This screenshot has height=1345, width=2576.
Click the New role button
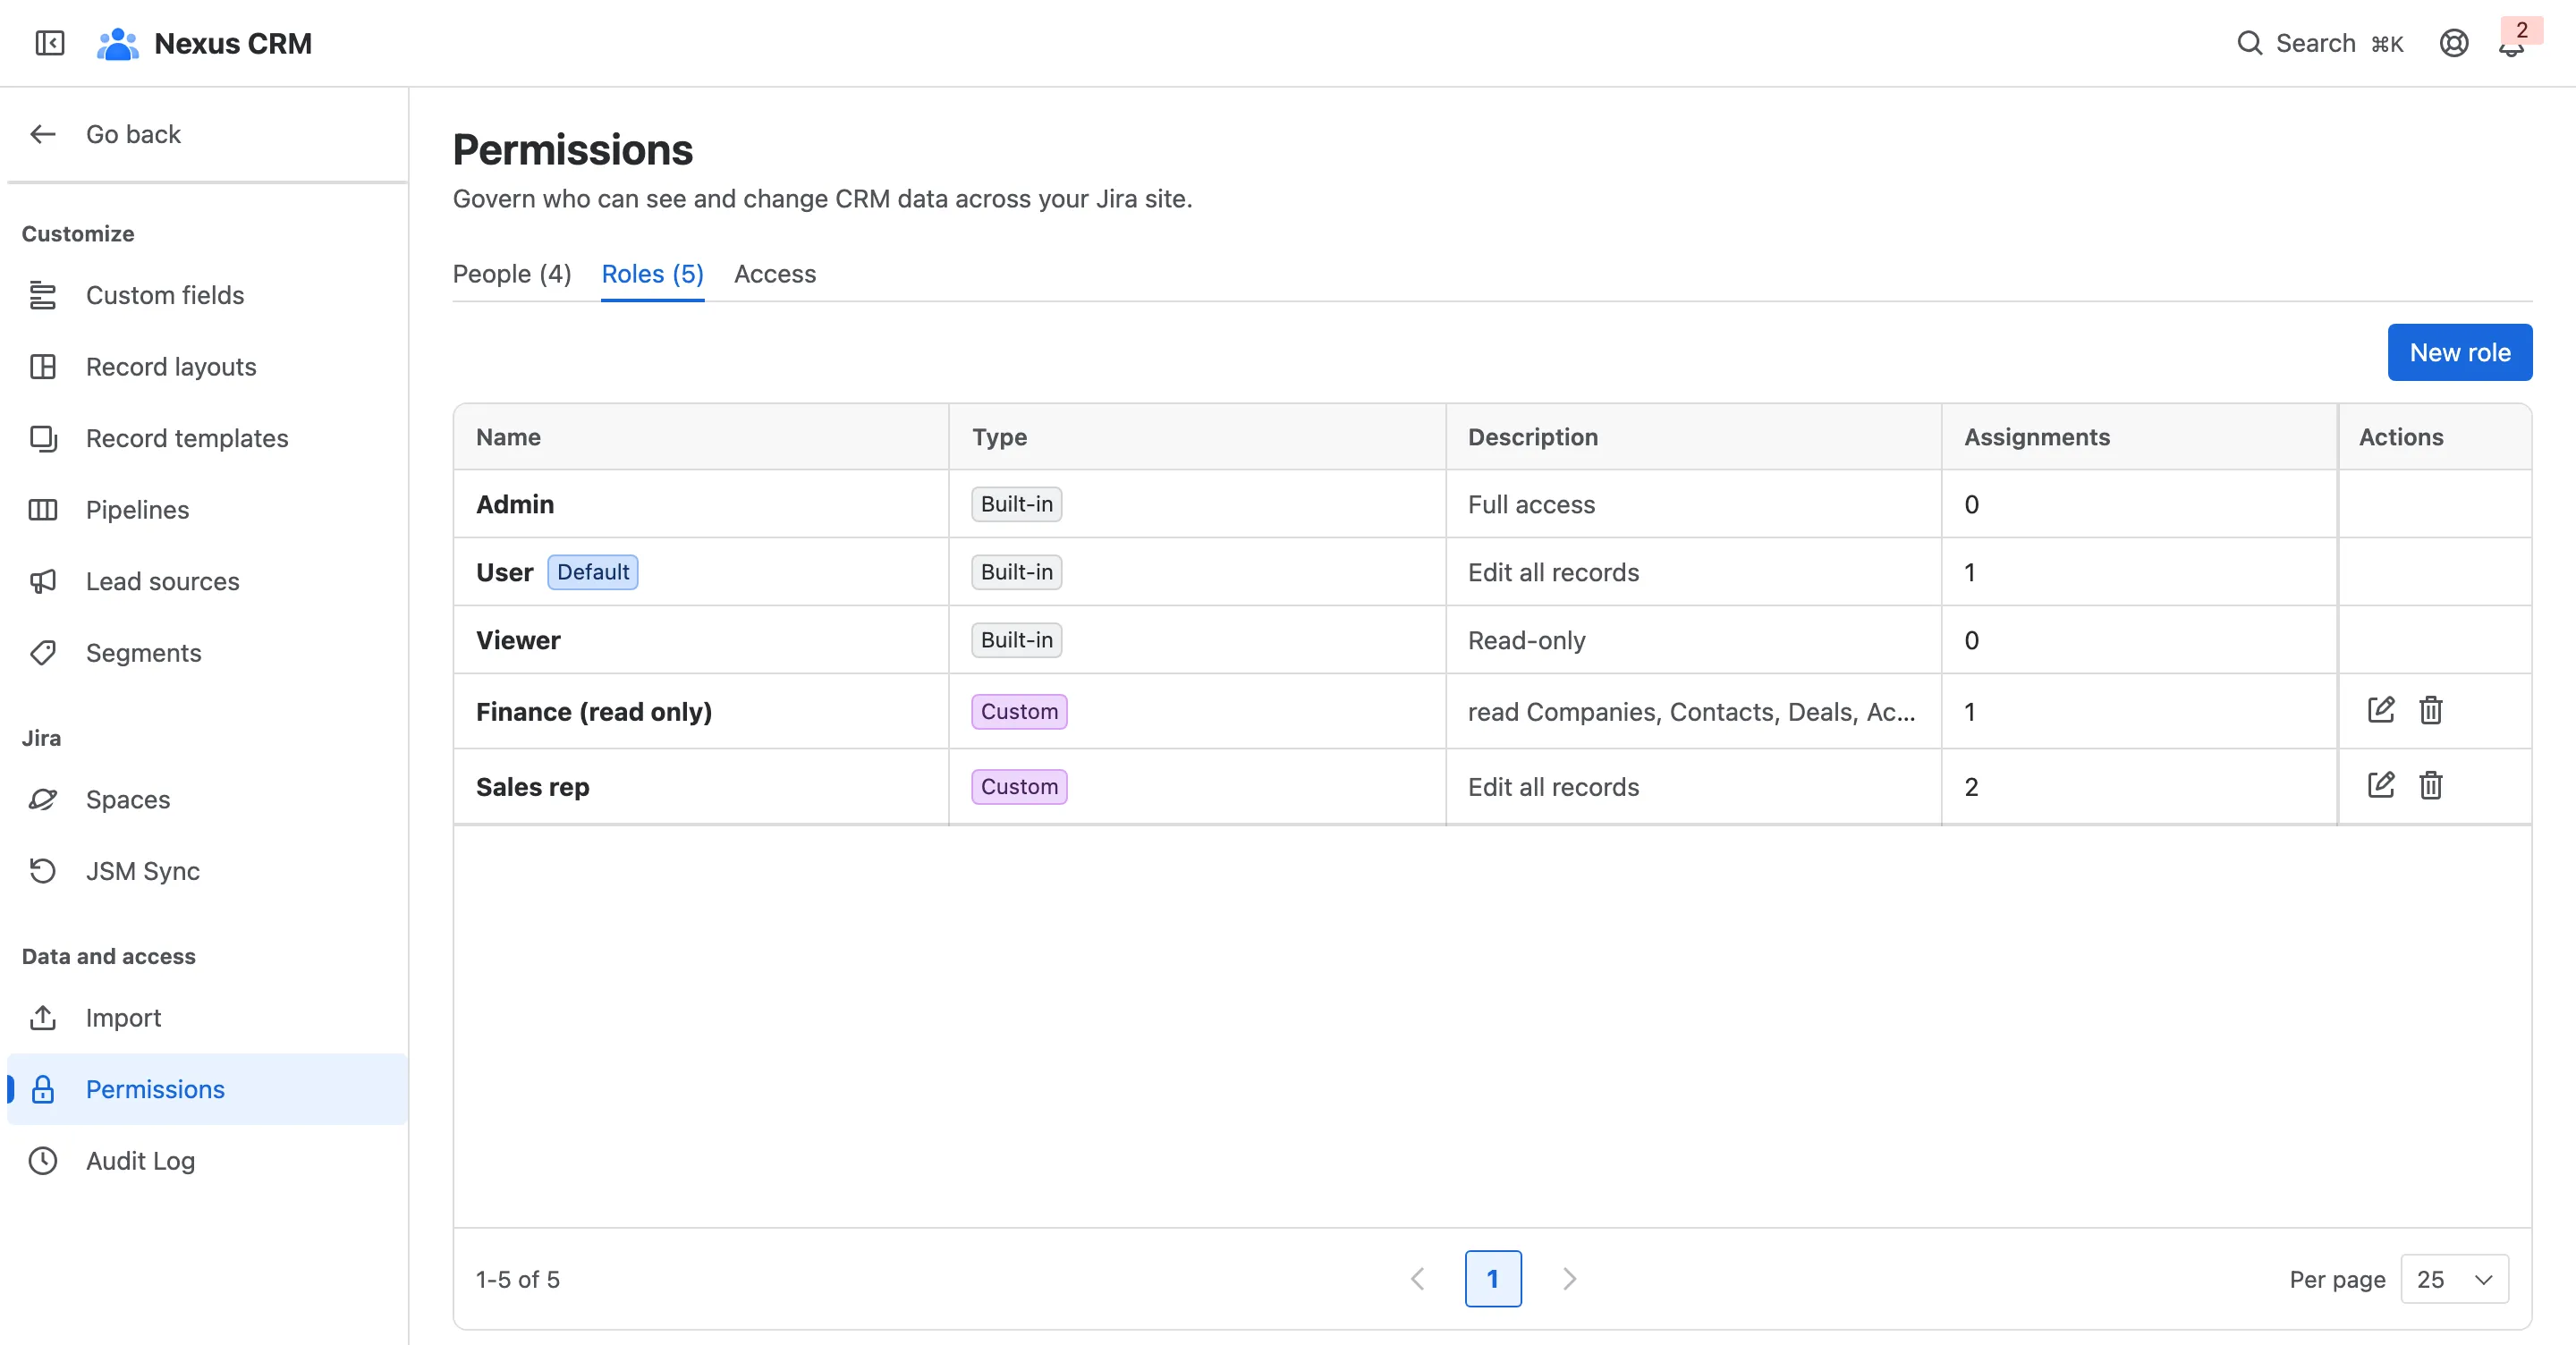click(x=2460, y=352)
